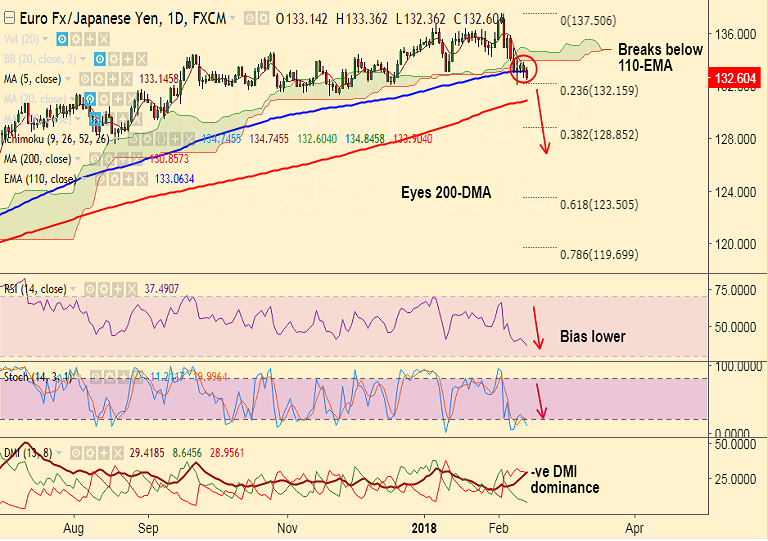
Task: Click the plus icon for DMI
Action: 103,453
